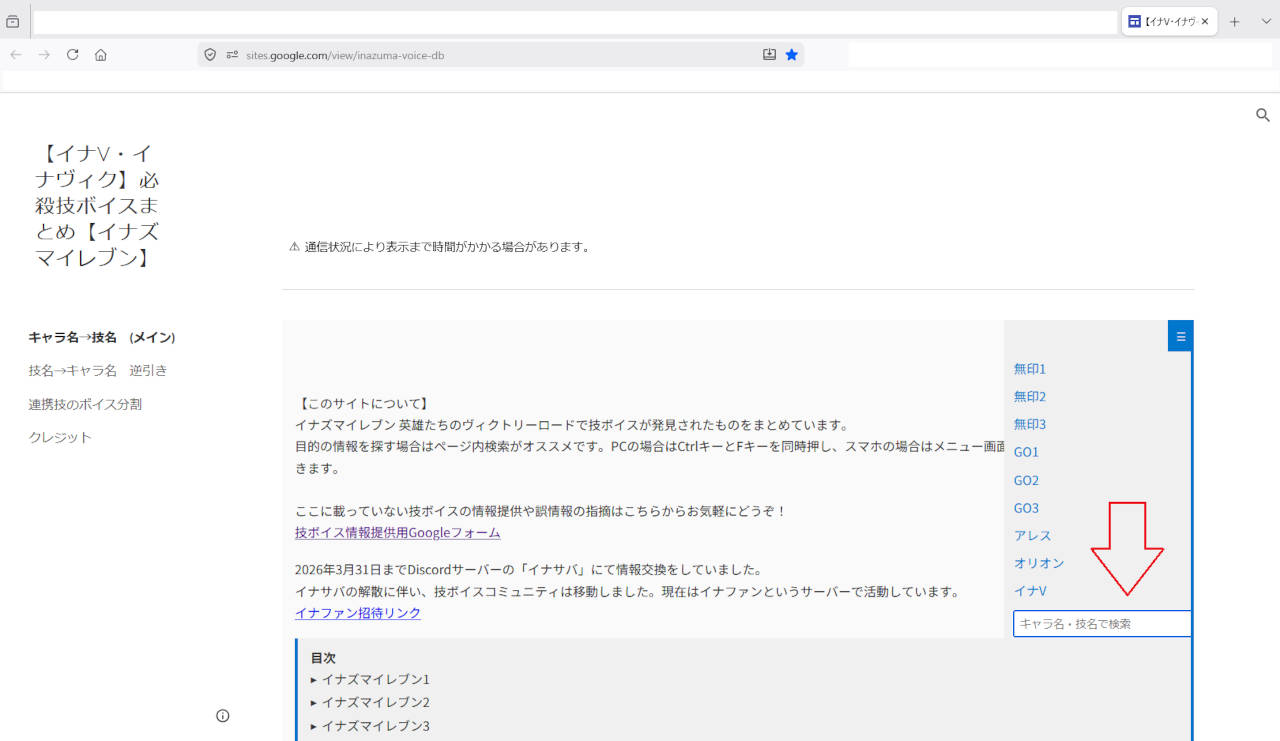Jump to GO2 section
Image resolution: width=1280 pixels, height=741 pixels.
(x=1026, y=480)
